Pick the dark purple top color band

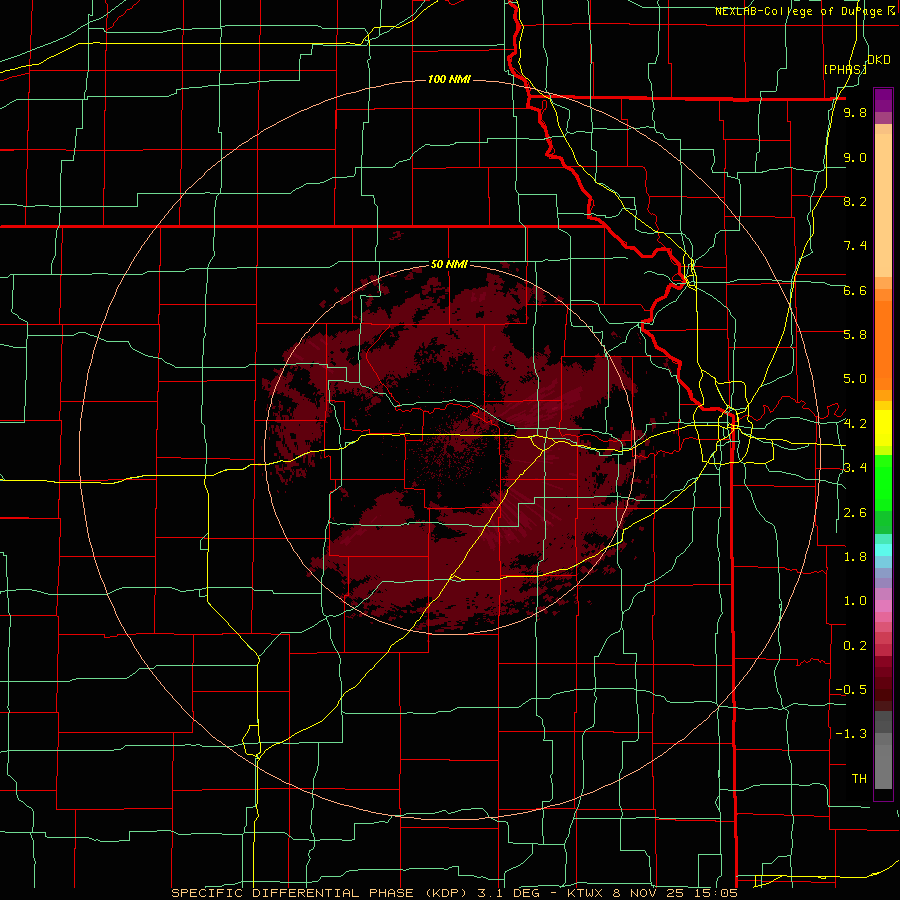click(883, 100)
